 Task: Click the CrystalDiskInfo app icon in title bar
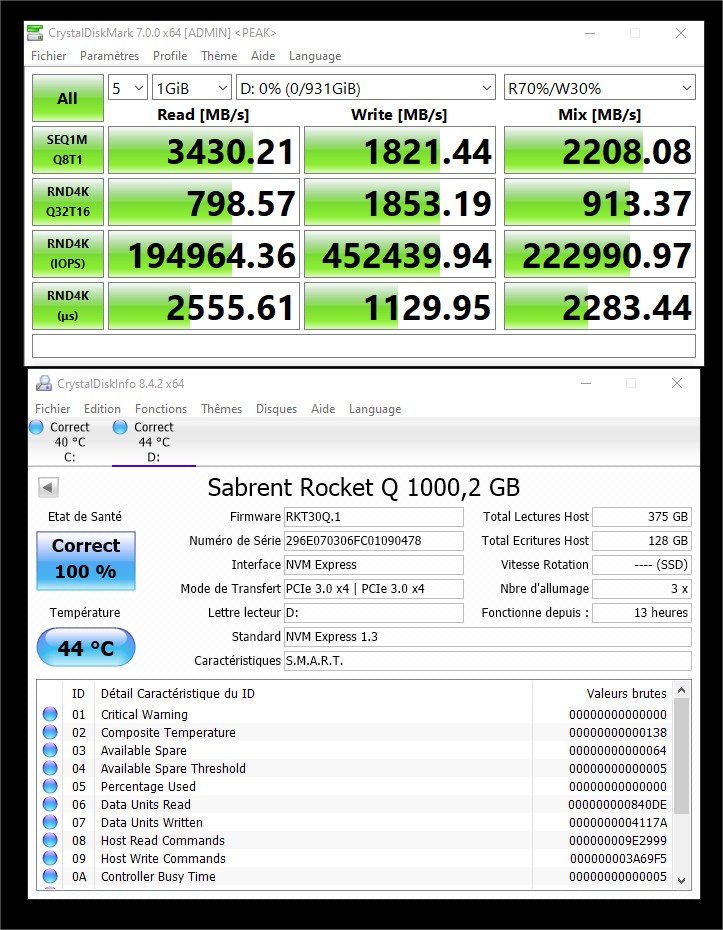[43, 384]
